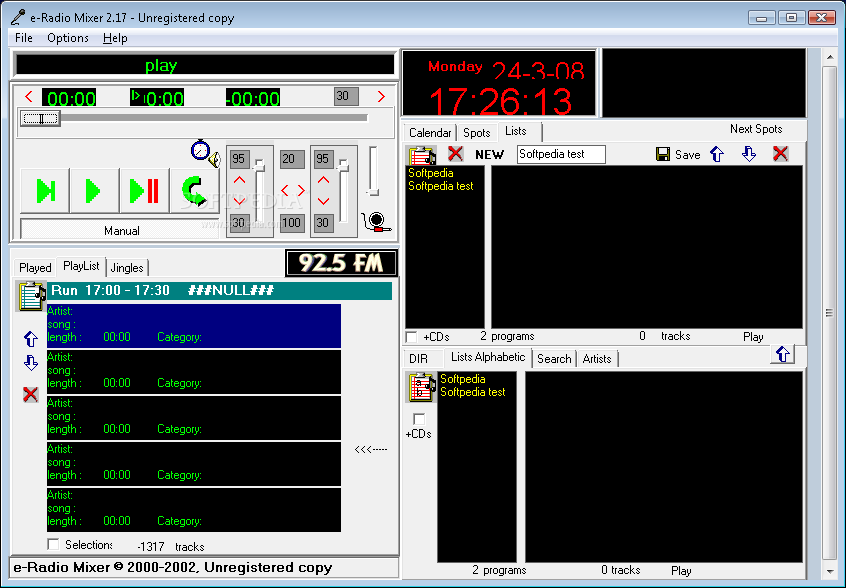
Task: Open the Options menu
Action: (x=68, y=38)
